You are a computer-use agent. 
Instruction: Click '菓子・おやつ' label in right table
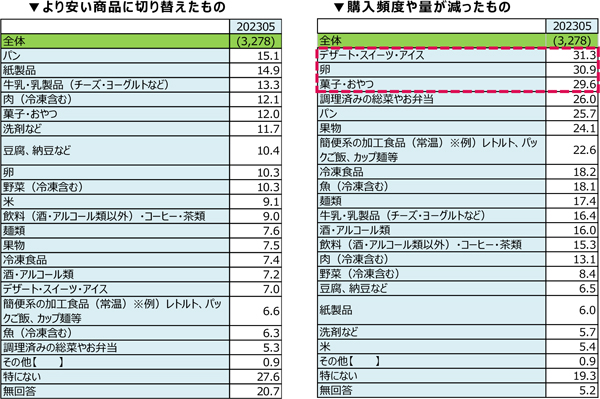(x=347, y=84)
